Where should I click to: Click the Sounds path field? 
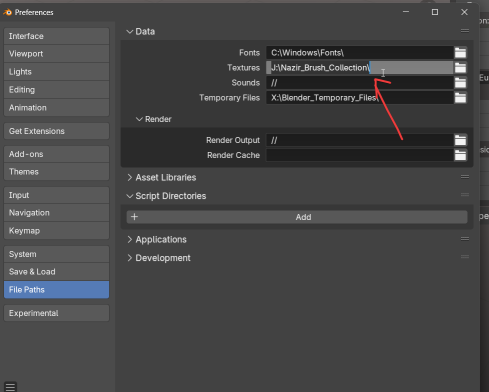click(x=360, y=83)
